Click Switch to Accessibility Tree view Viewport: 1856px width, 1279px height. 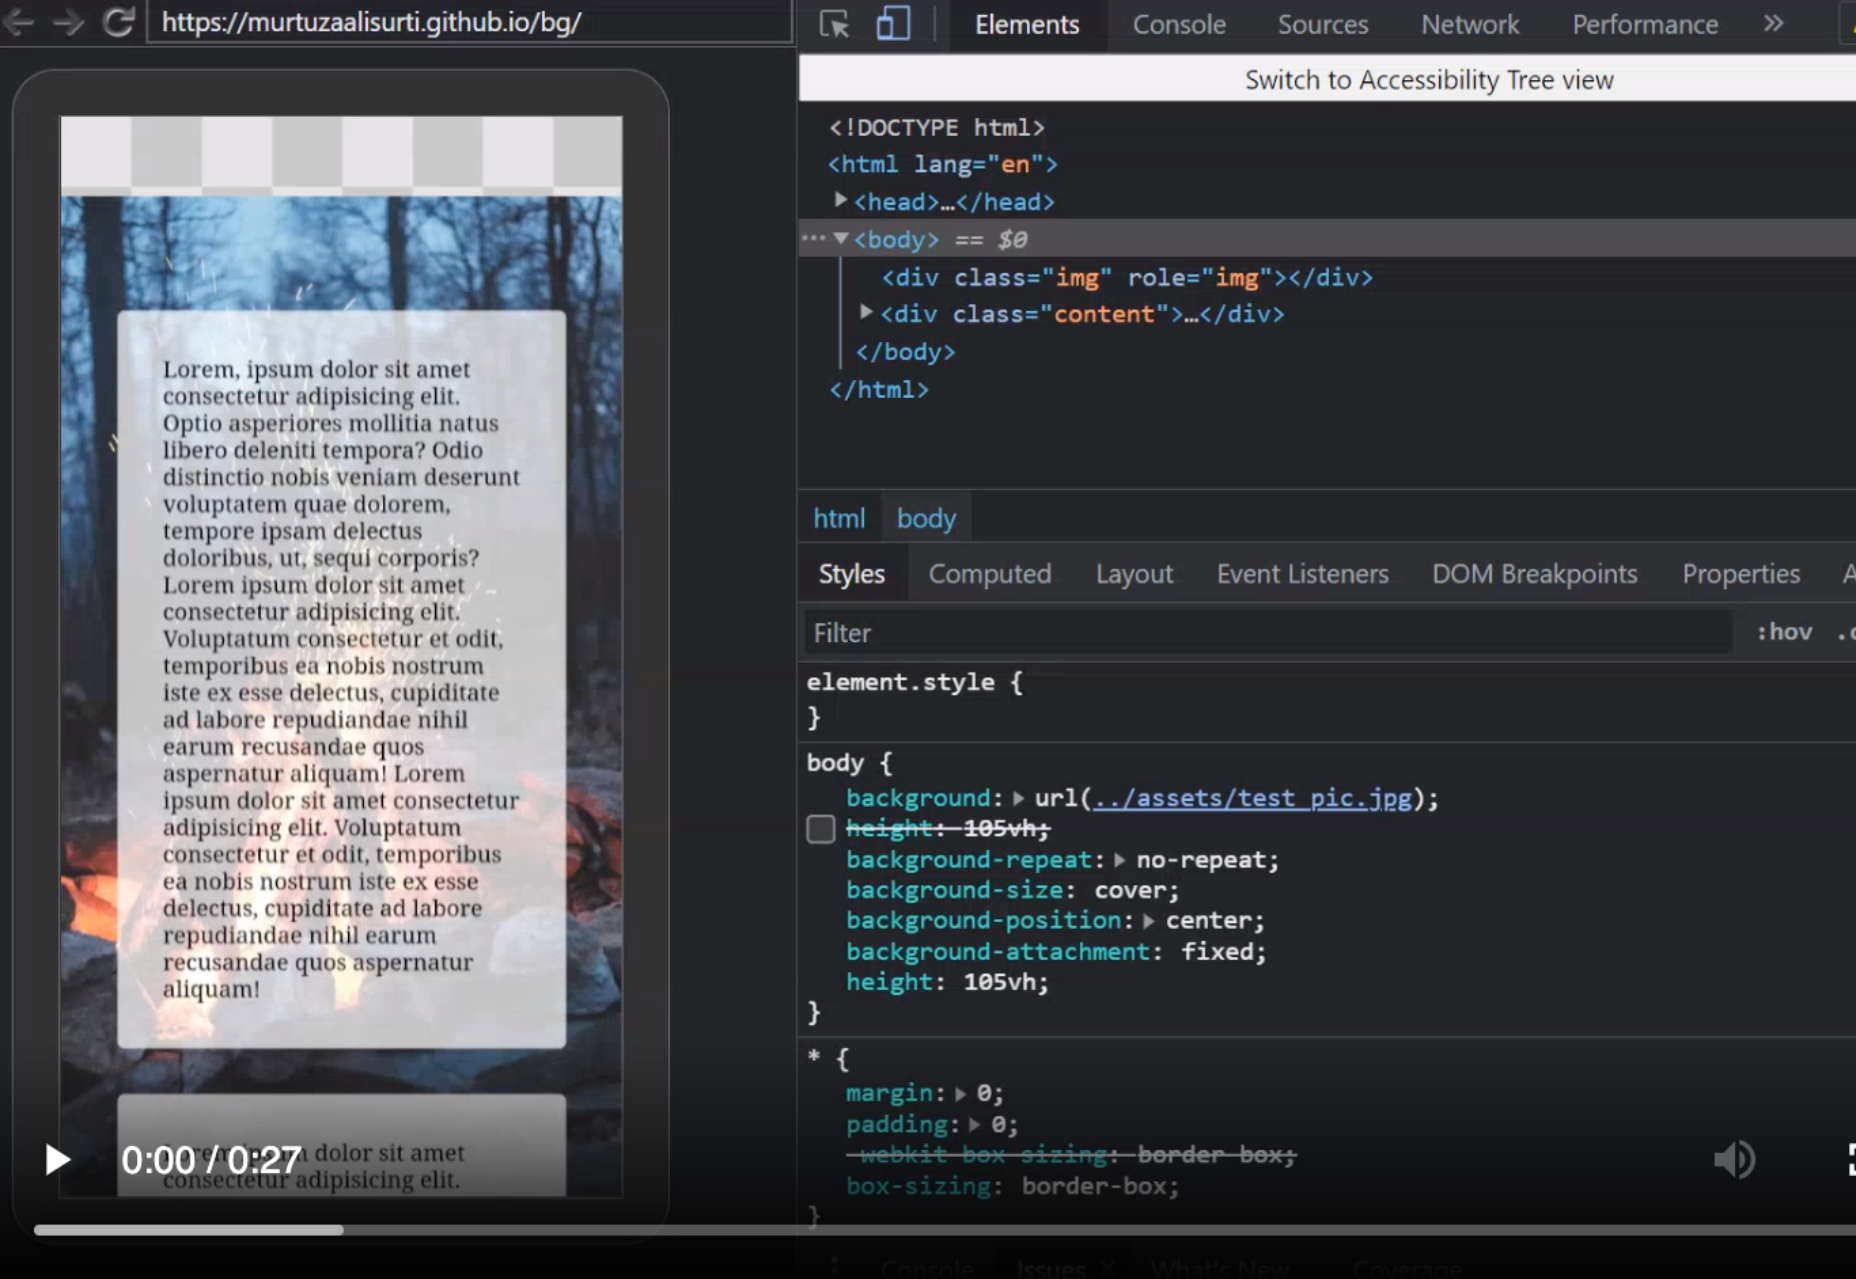1428,80
